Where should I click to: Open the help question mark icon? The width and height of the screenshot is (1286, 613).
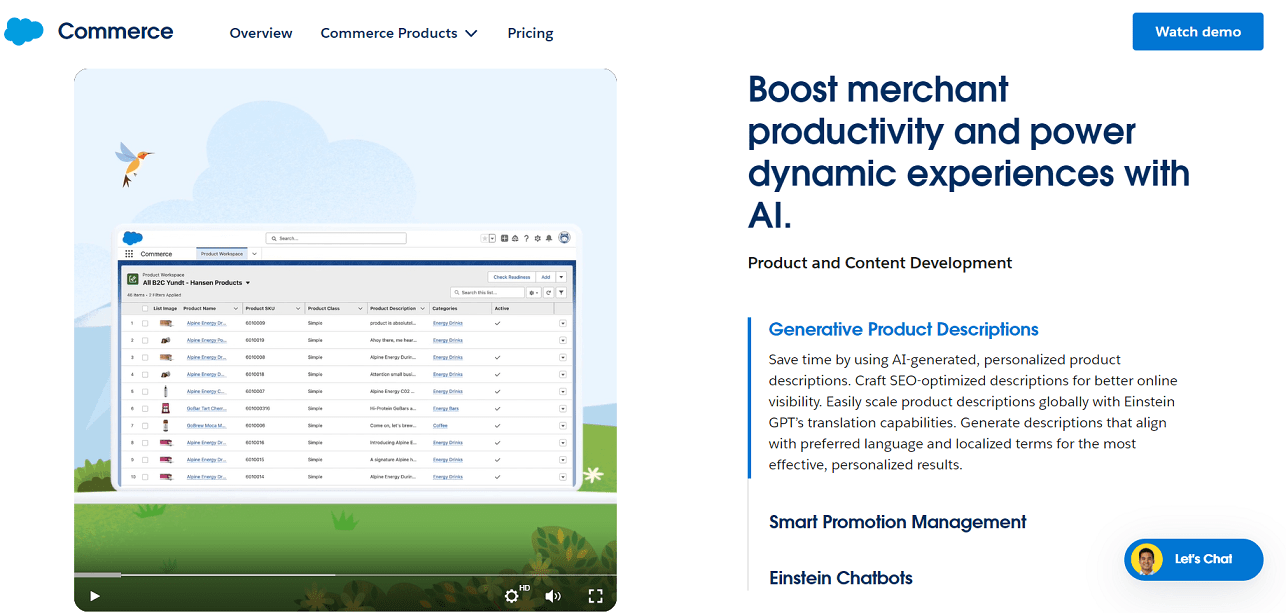527,238
